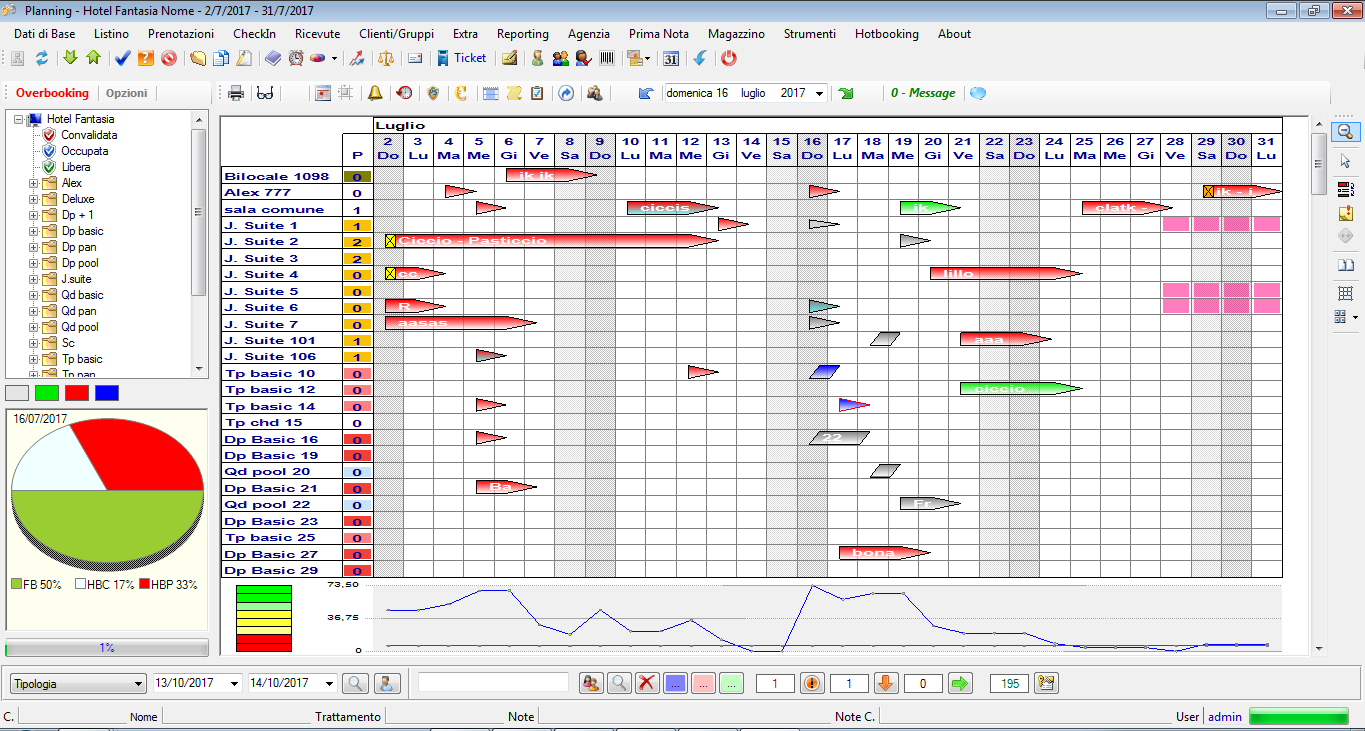Expand the Qd pool folder
This screenshot has width=1365, height=731.
[x=33, y=327]
